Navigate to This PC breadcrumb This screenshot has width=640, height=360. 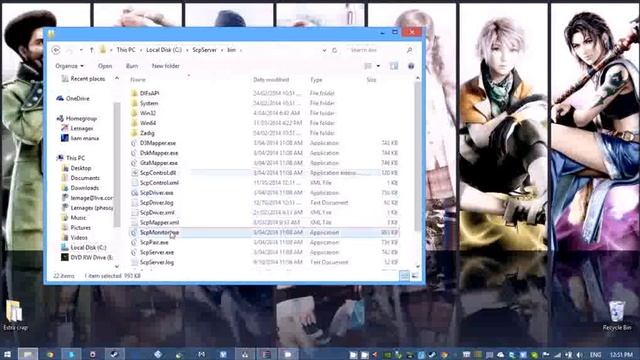click(x=126, y=50)
